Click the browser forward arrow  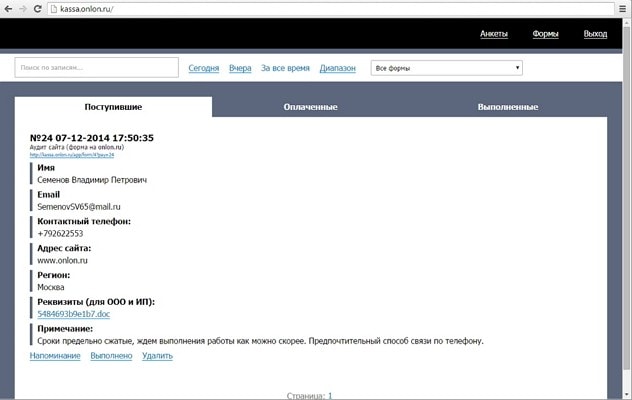(x=23, y=9)
